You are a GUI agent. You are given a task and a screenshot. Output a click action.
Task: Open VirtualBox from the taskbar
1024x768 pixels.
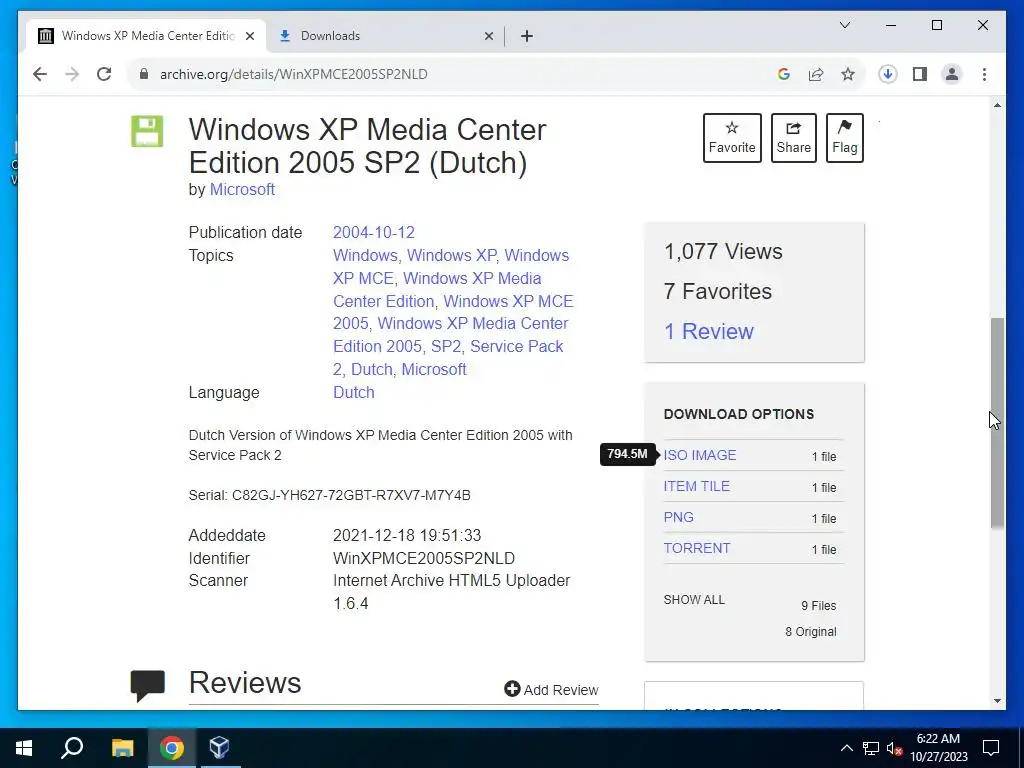tap(219, 748)
